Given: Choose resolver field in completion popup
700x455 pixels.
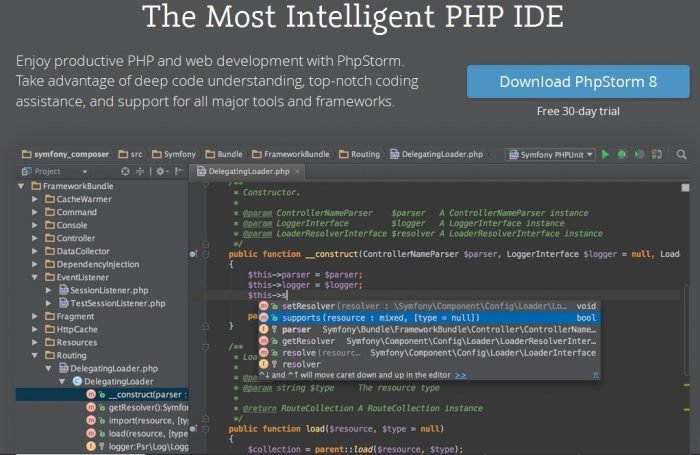Looking at the screenshot, I should point(429,364).
